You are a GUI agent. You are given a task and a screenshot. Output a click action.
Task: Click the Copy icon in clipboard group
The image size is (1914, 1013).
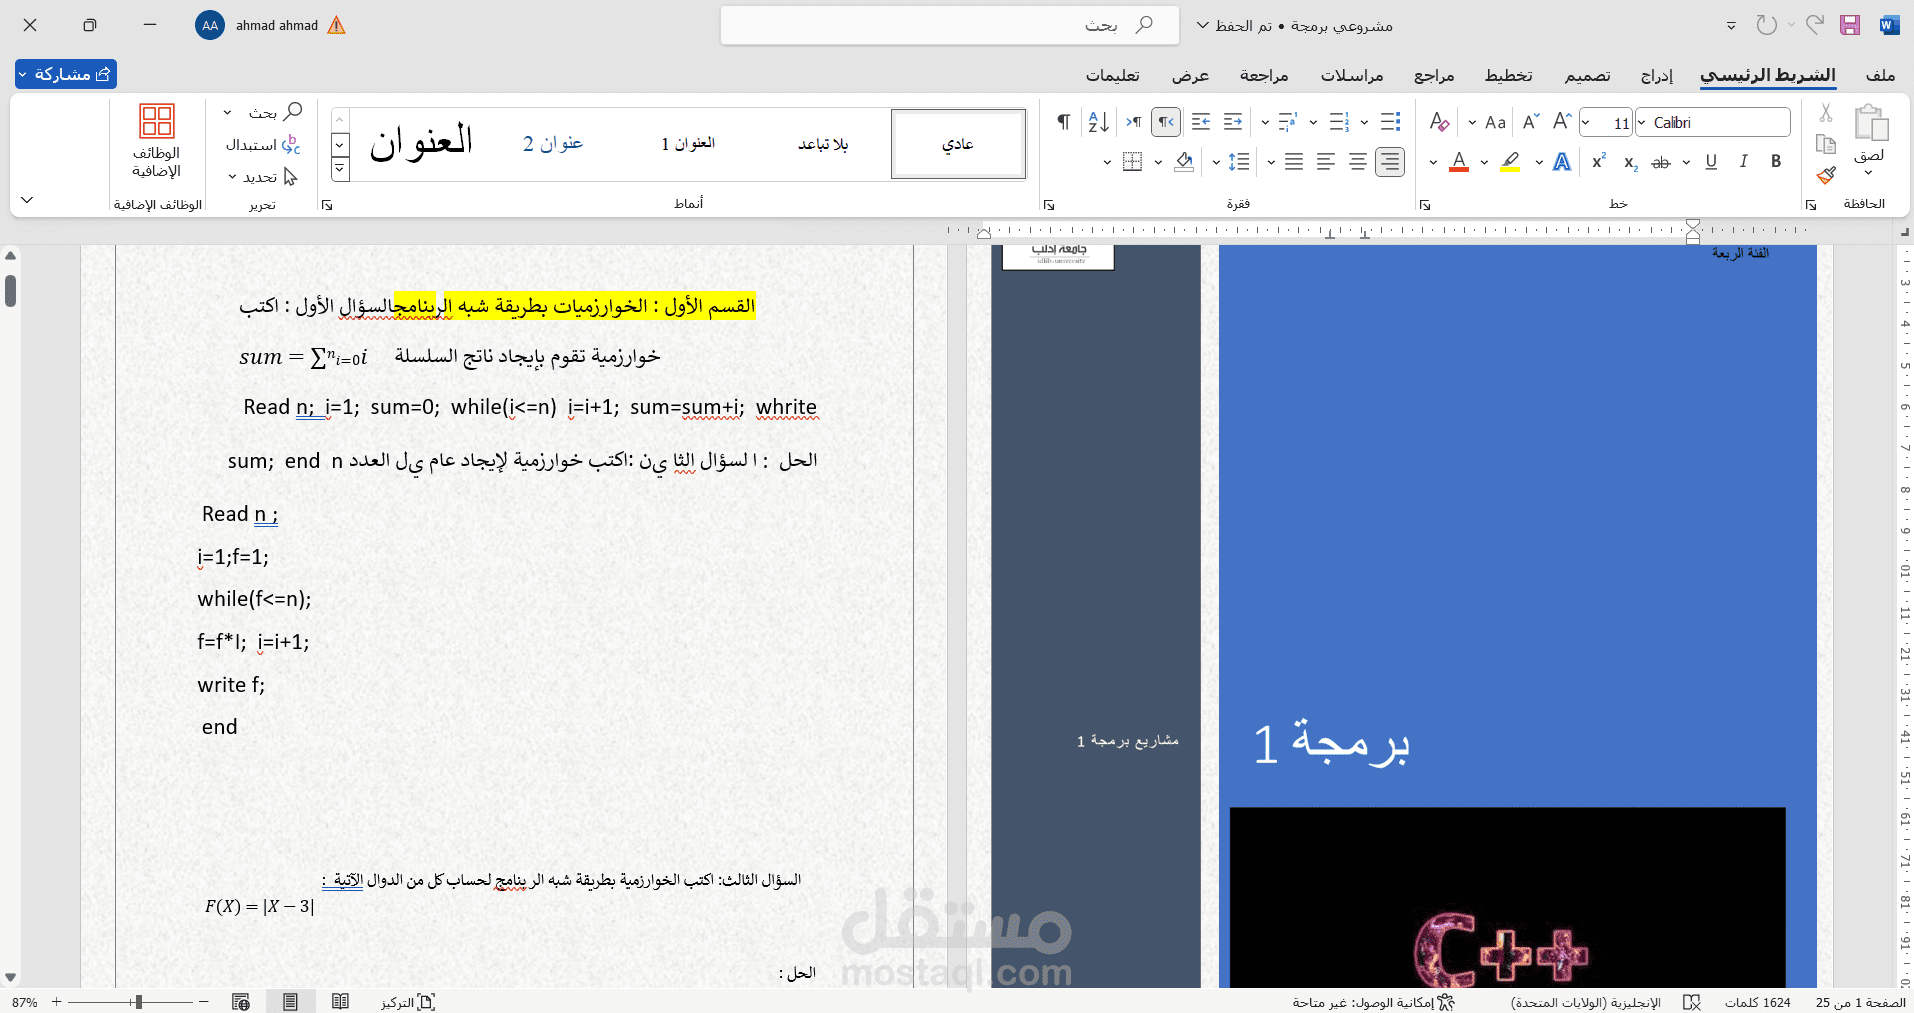(1826, 144)
